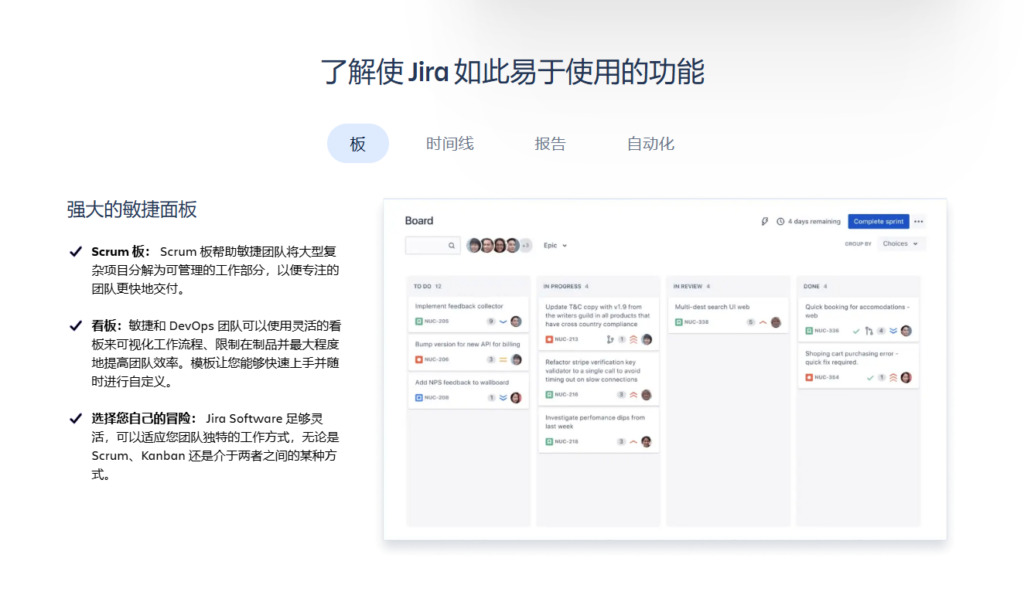
Task: Click the red bug icon on NUC-206
Action: point(419,359)
